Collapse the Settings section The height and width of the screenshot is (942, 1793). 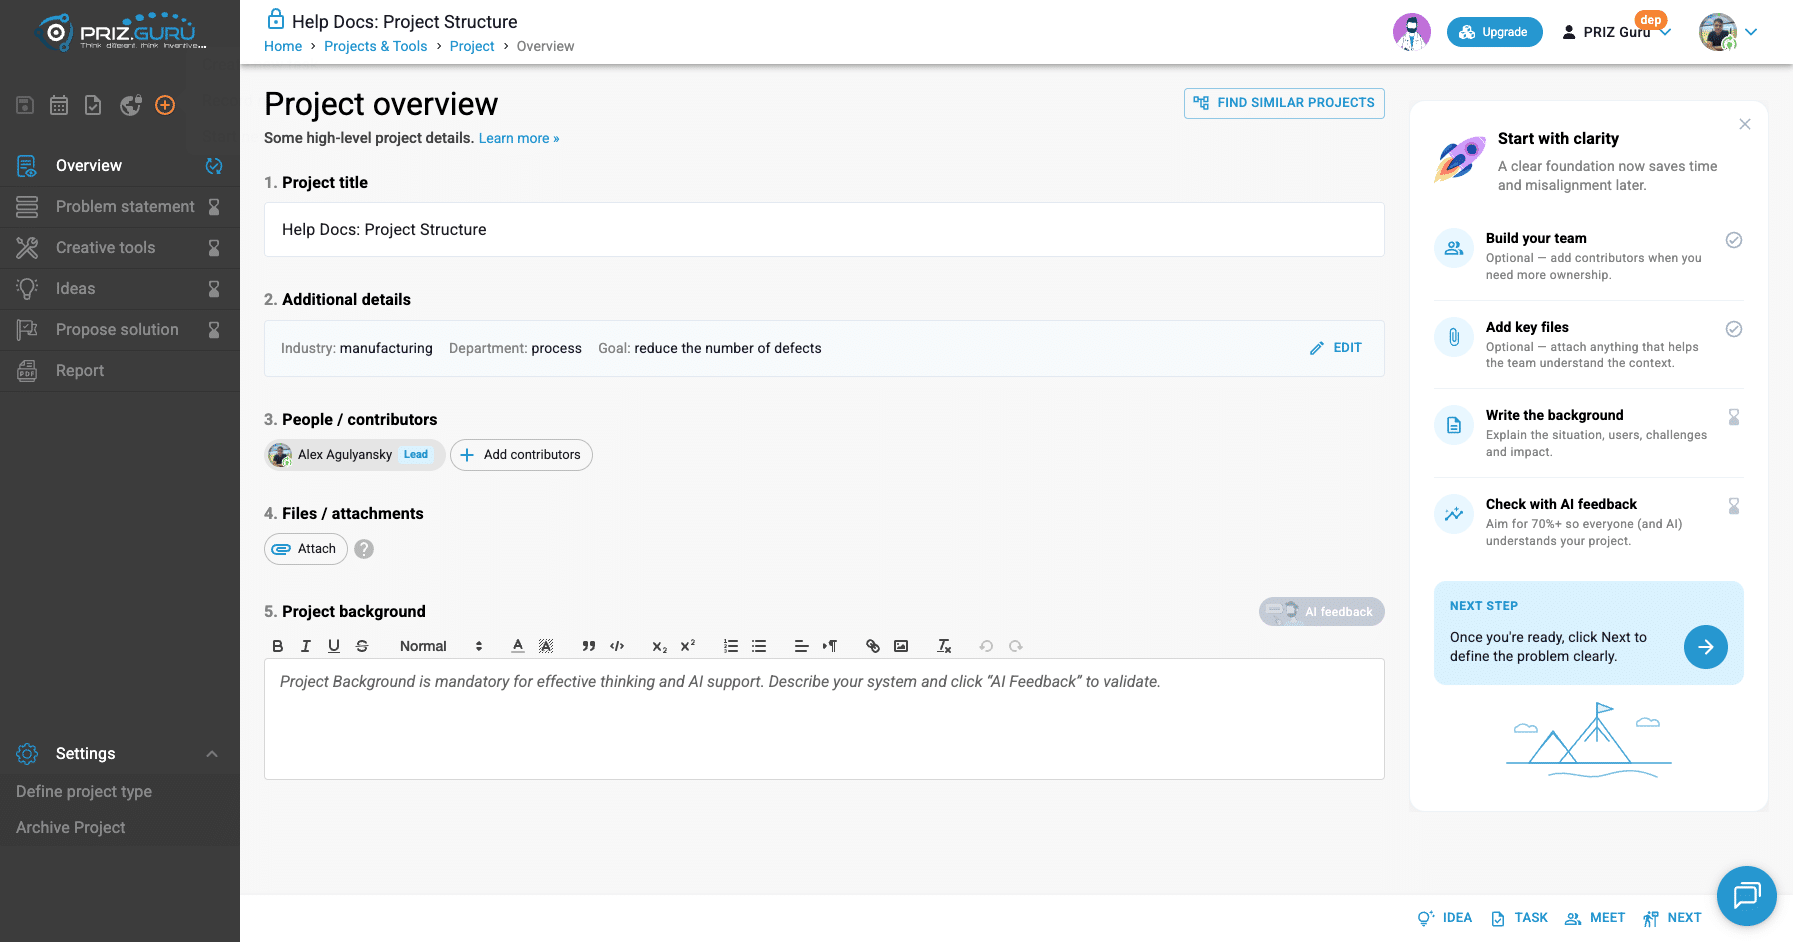pyautogui.click(x=212, y=754)
